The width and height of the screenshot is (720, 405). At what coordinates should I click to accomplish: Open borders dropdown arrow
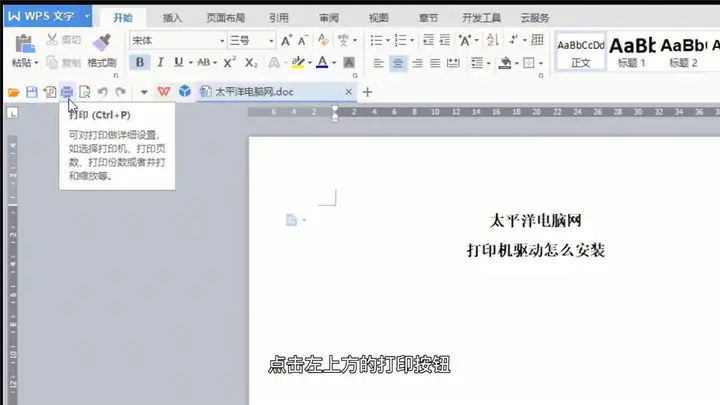(541, 63)
